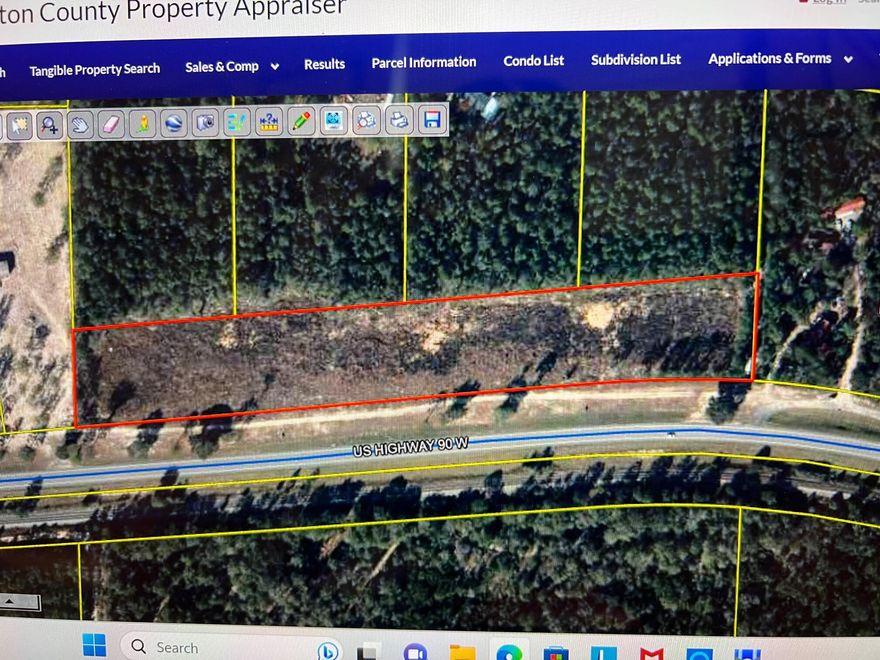880x660 pixels.
Task: Choose the eraser tool
Action: pyautogui.click(x=112, y=122)
